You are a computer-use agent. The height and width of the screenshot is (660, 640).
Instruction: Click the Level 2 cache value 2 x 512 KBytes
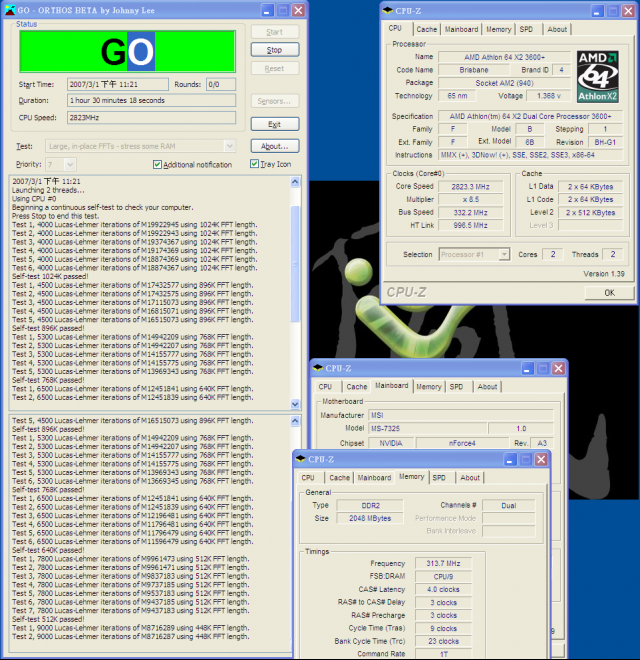pos(590,213)
